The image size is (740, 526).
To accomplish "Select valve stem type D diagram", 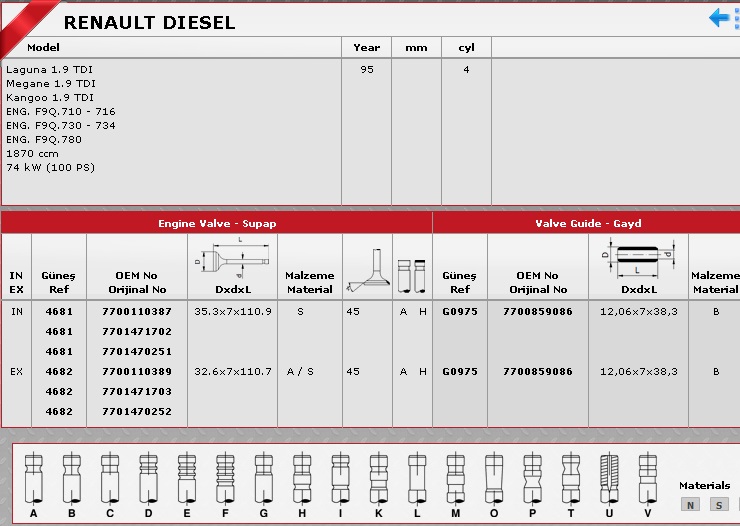I will pyautogui.click(x=148, y=479).
